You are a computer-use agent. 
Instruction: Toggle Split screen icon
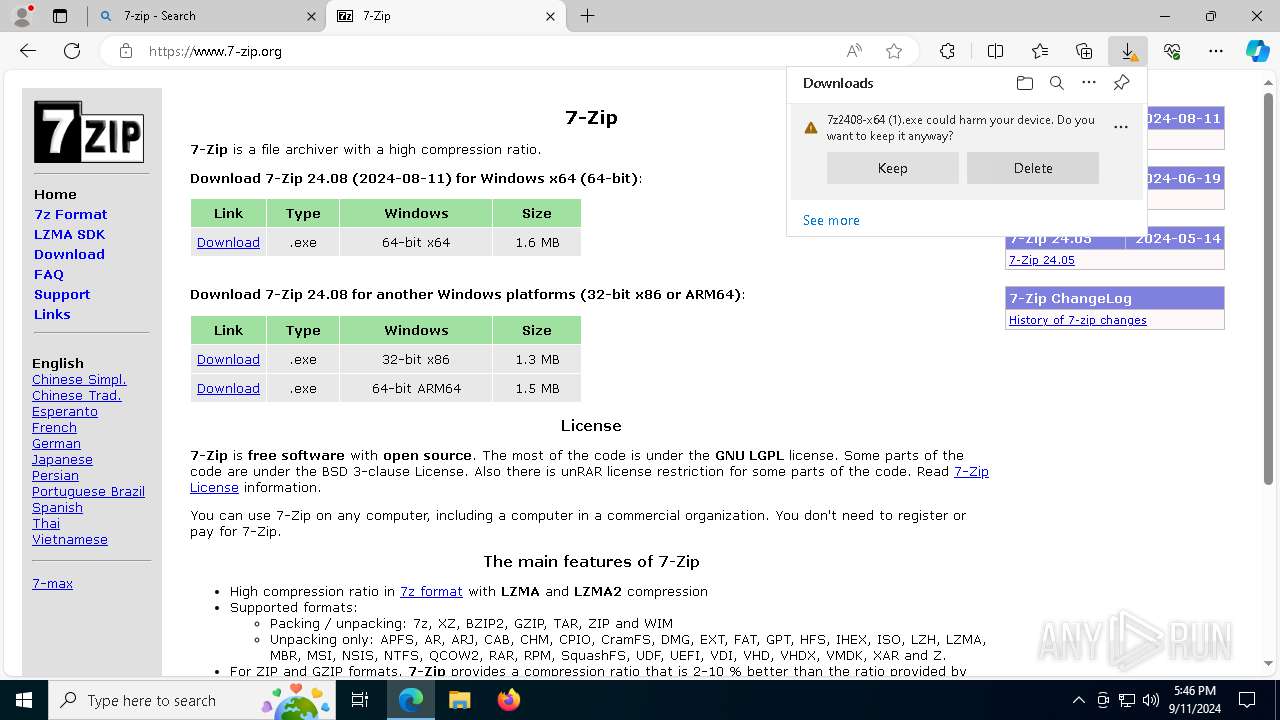coord(995,51)
